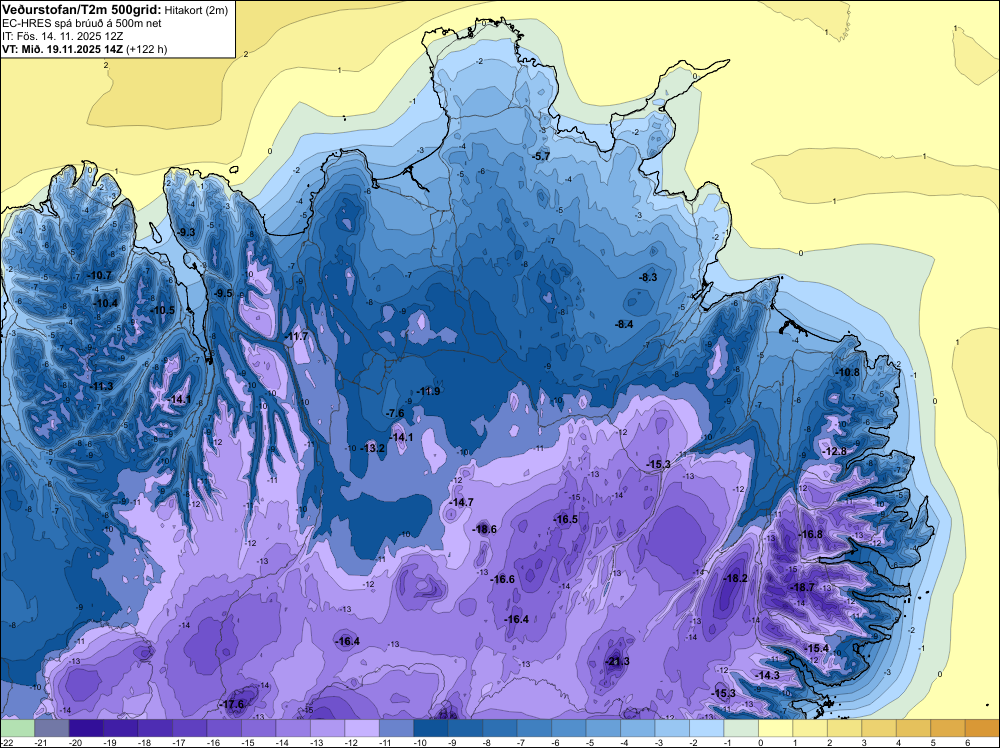The width and height of the screenshot is (1000, 748).
Task: Click the '2' label on the color scale
Action: tap(830, 742)
